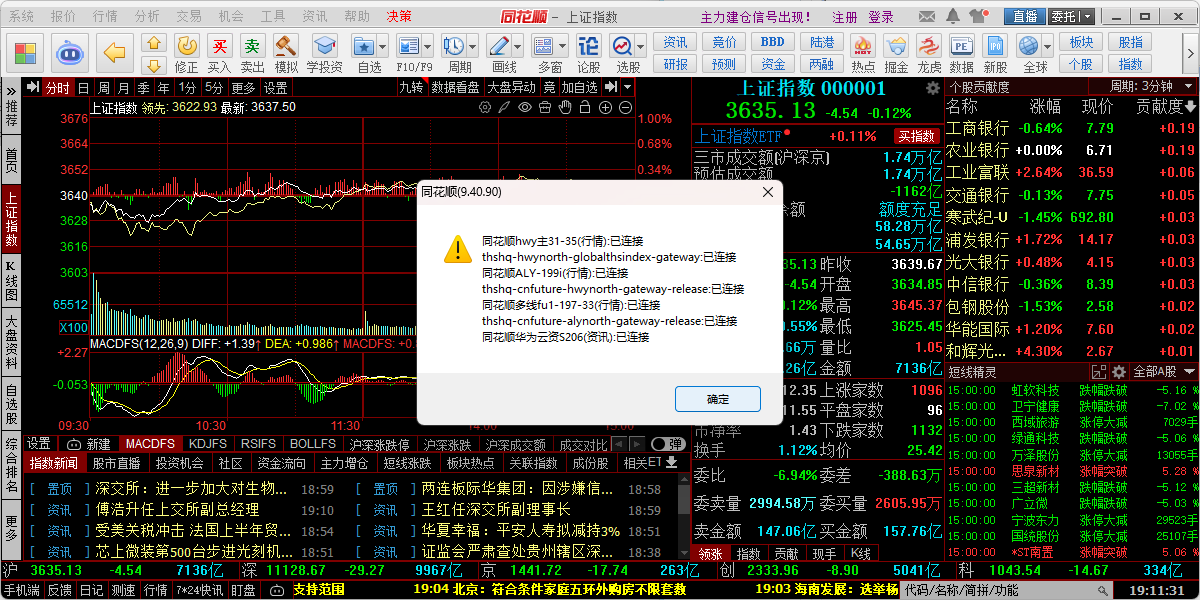Sort by 贡献度 column arrow

click(x=1190, y=107)
